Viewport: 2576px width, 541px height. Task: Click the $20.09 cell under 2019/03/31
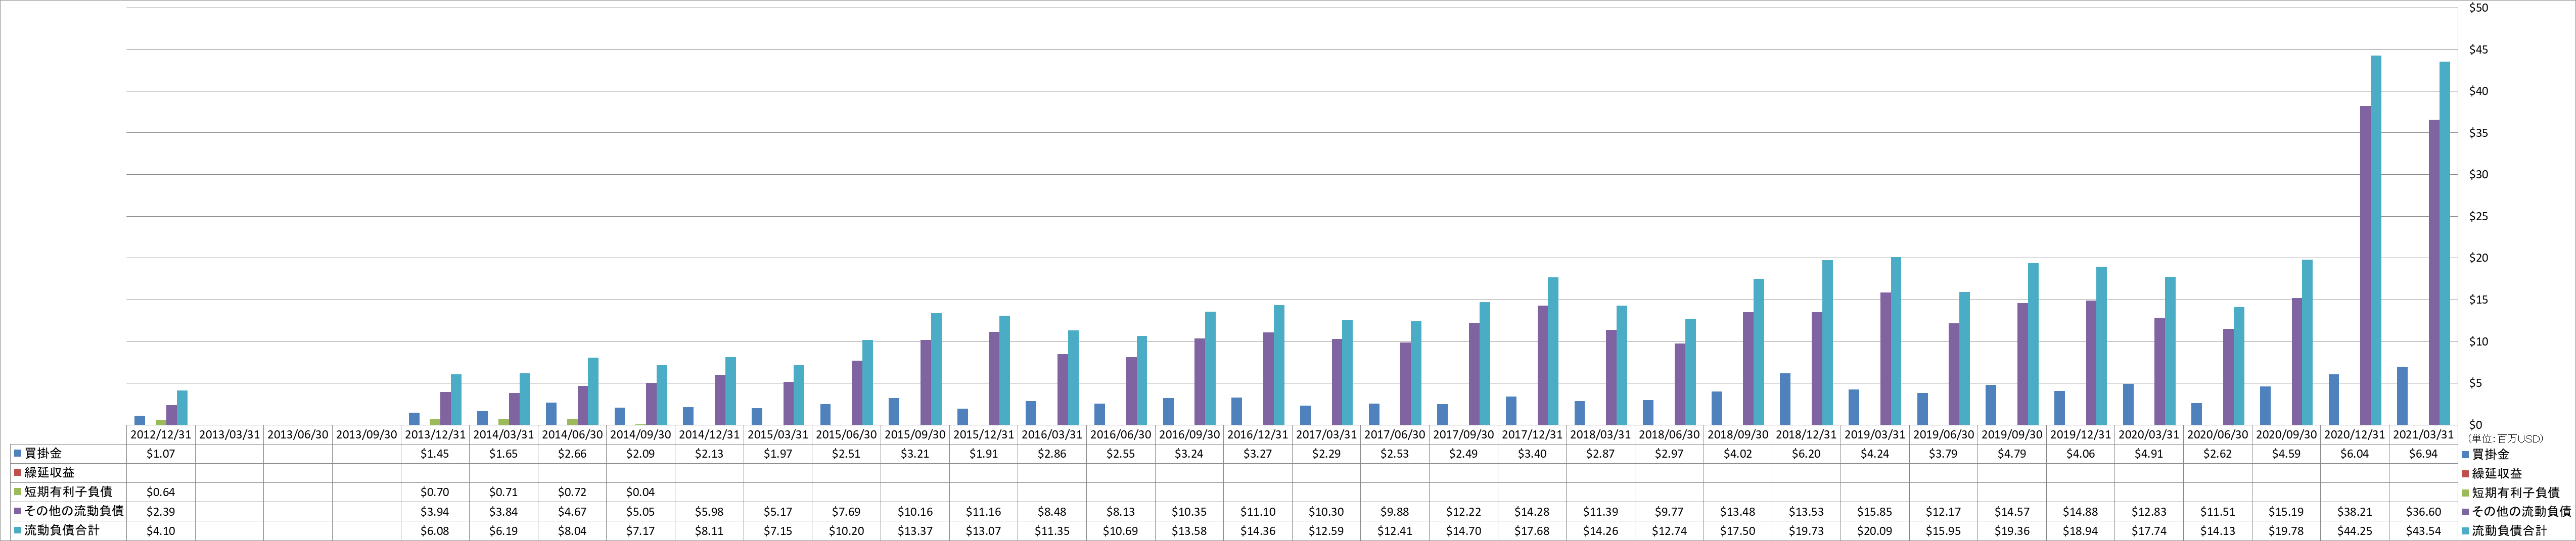[1875, 531]
